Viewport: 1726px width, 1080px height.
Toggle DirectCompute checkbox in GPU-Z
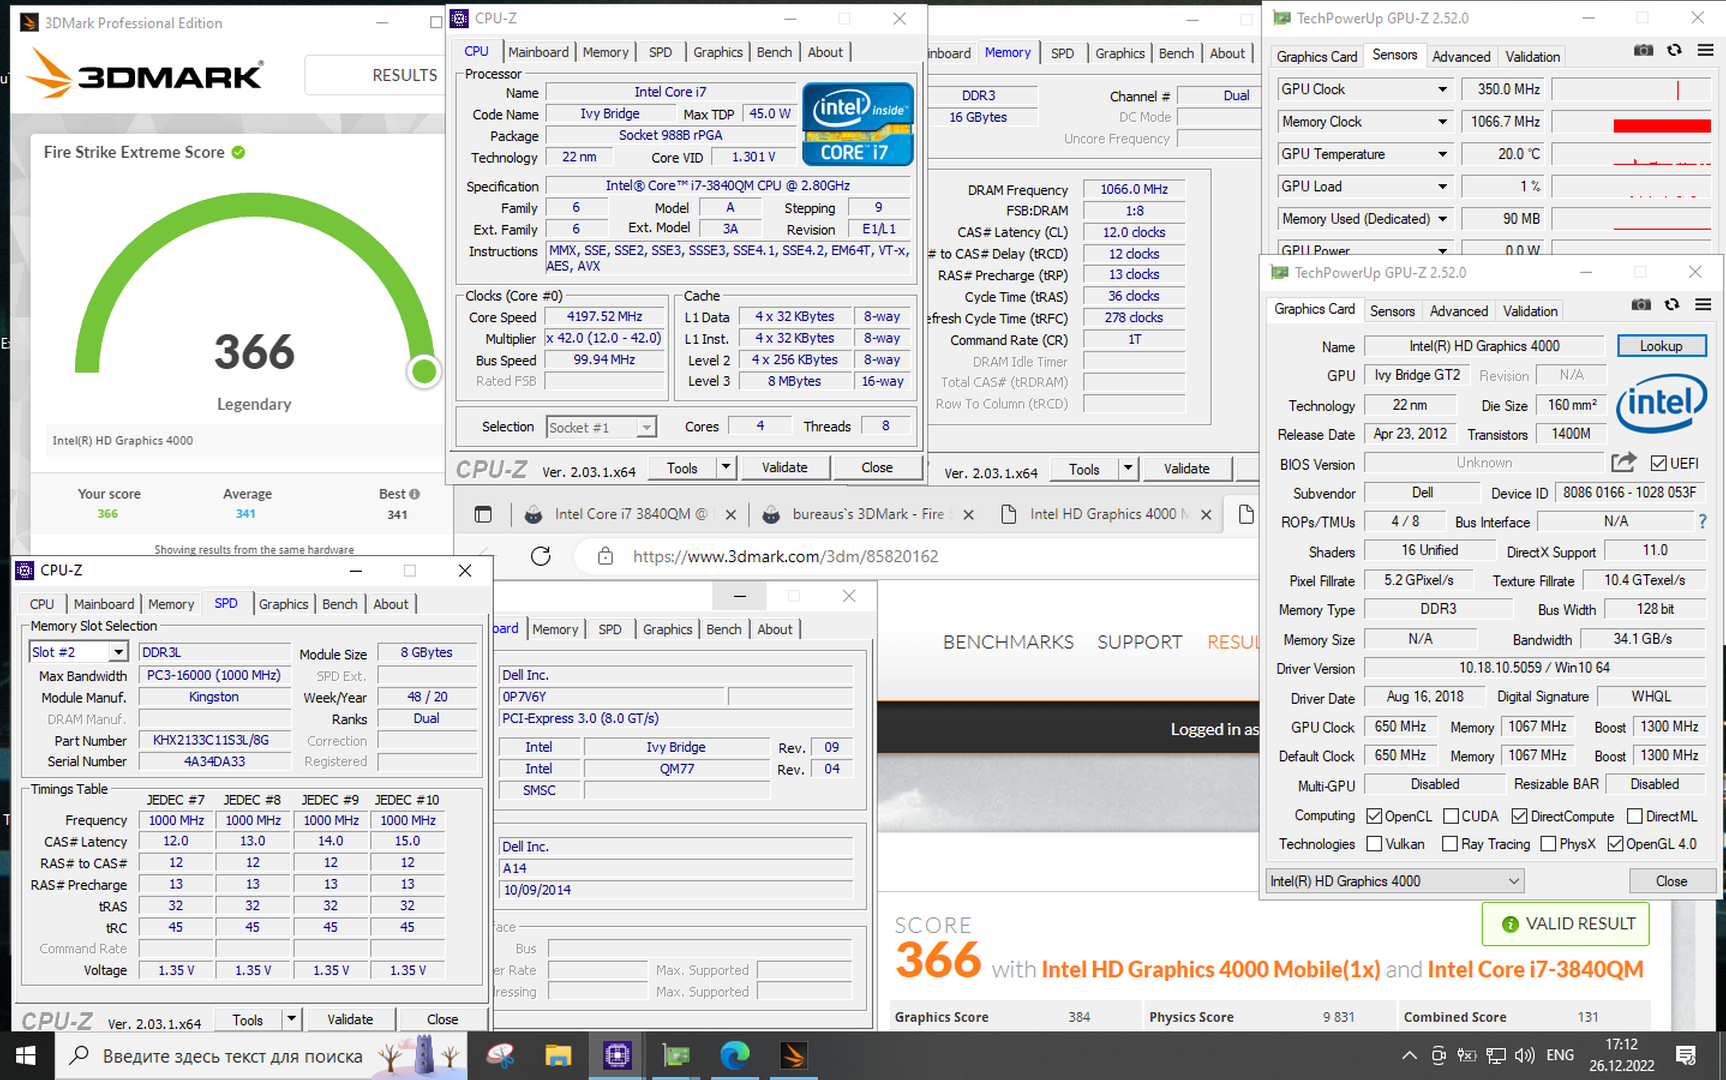coord(1520,816)
